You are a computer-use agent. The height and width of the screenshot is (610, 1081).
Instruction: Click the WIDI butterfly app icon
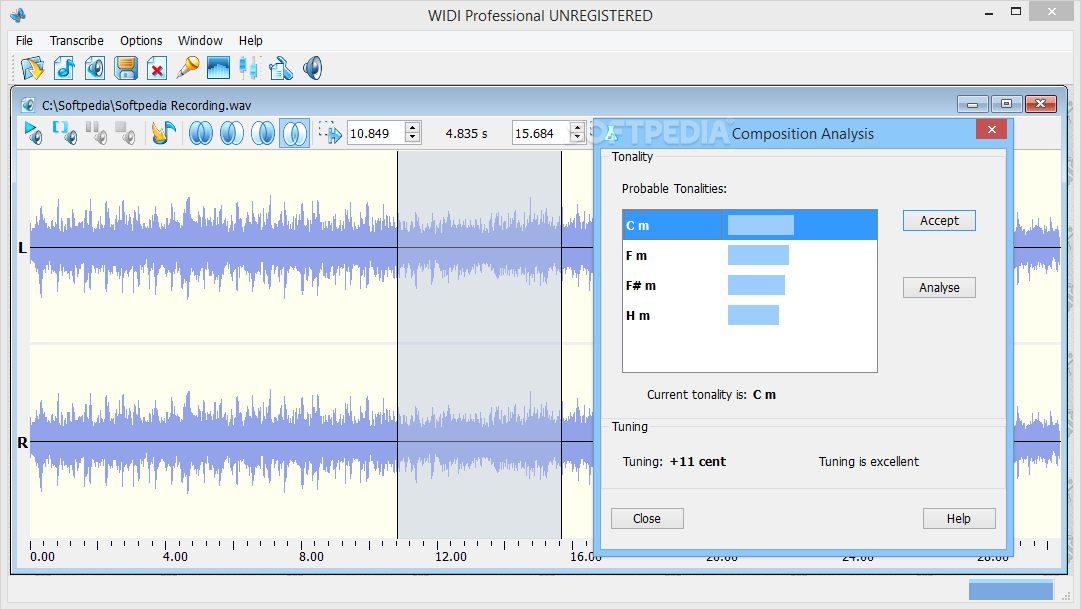(x=18, y=14)
